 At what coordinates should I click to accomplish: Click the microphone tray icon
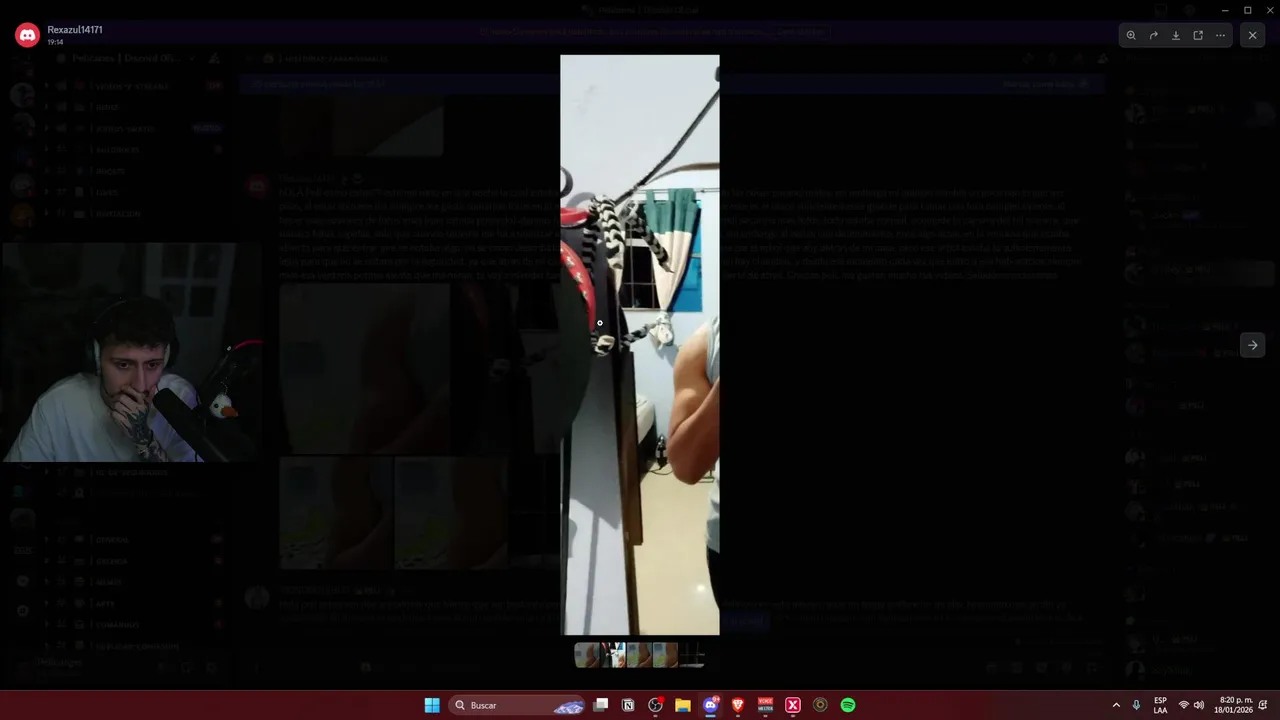[x=1136, y=705]
